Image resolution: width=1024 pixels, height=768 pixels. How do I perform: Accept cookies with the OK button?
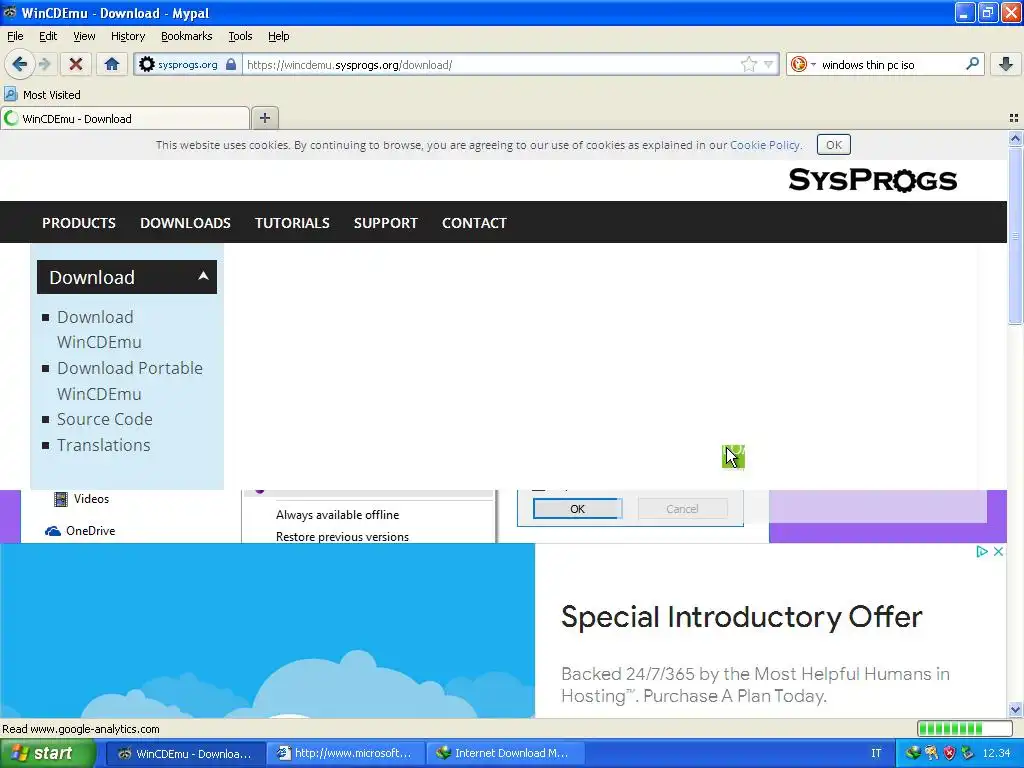pyautogui.click(x=833, y=145)
